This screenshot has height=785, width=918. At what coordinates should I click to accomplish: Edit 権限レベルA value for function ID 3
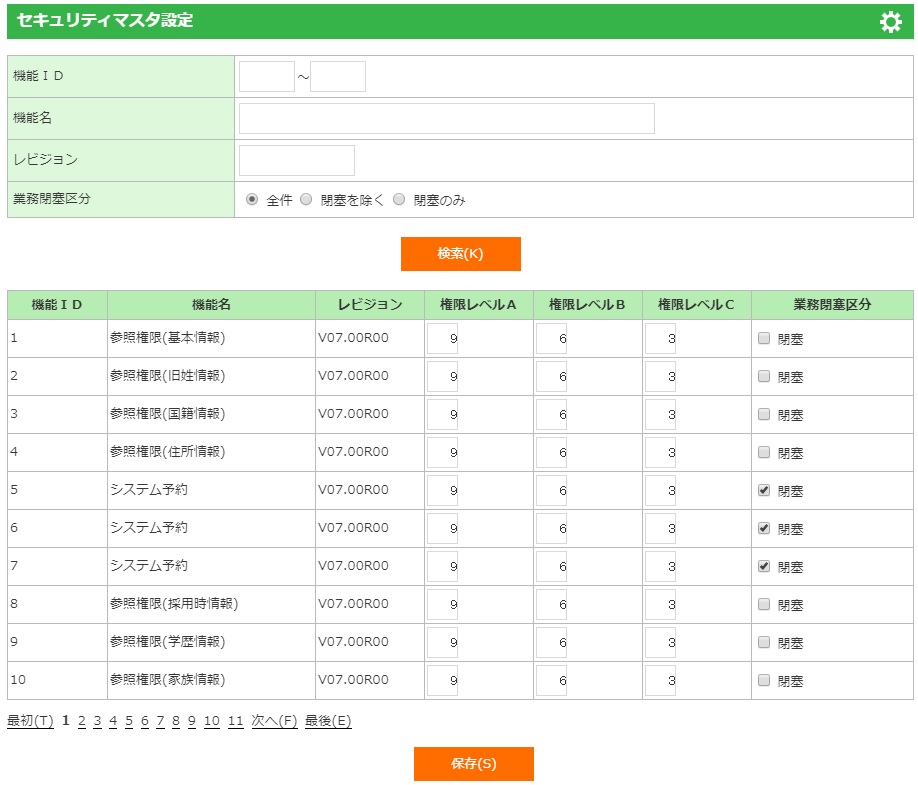(x=442, y=414)
